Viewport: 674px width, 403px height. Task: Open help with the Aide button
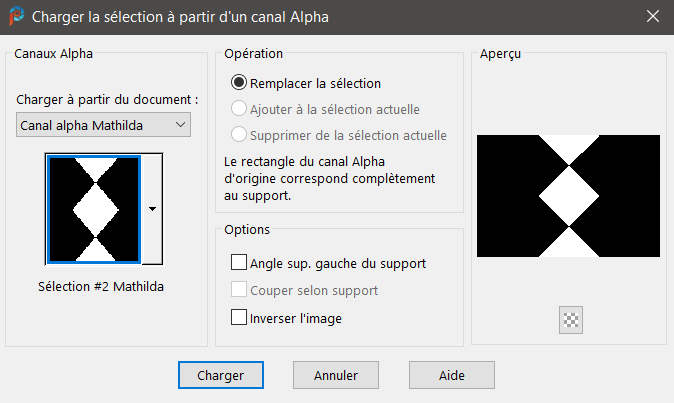(451, 375)
